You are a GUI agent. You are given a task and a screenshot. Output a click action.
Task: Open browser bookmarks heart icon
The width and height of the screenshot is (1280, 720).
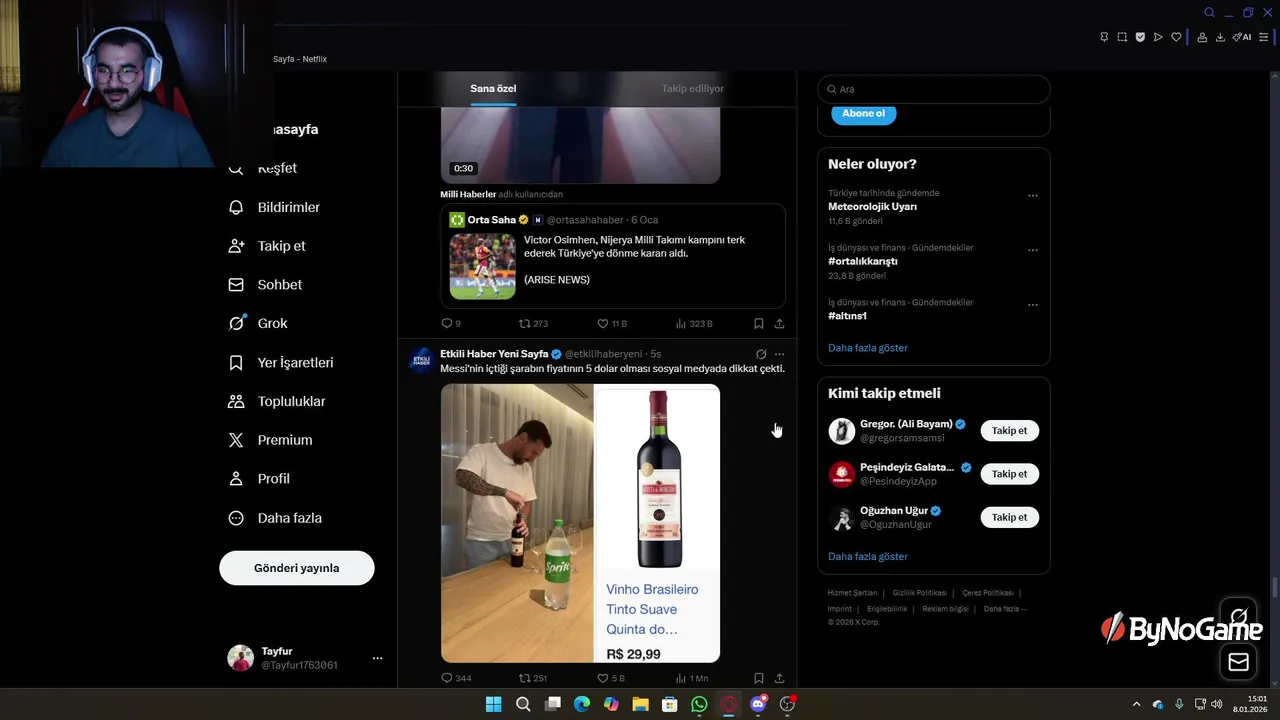pos(1176,37)
